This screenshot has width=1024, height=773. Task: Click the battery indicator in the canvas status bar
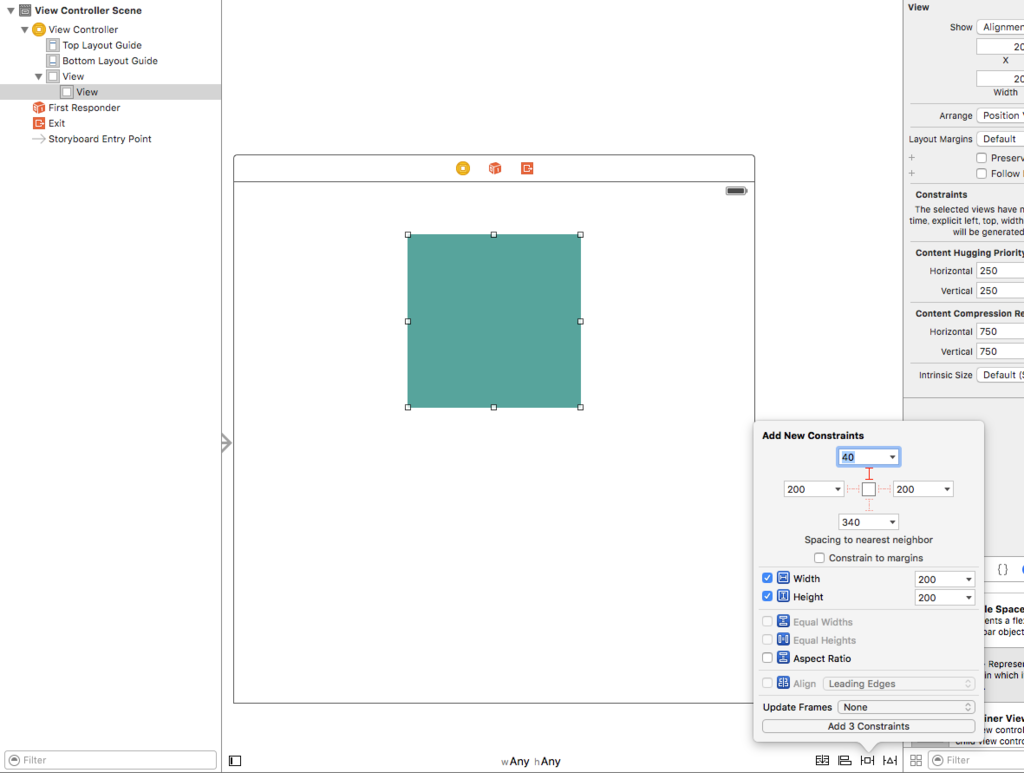(x=736, y=191)
